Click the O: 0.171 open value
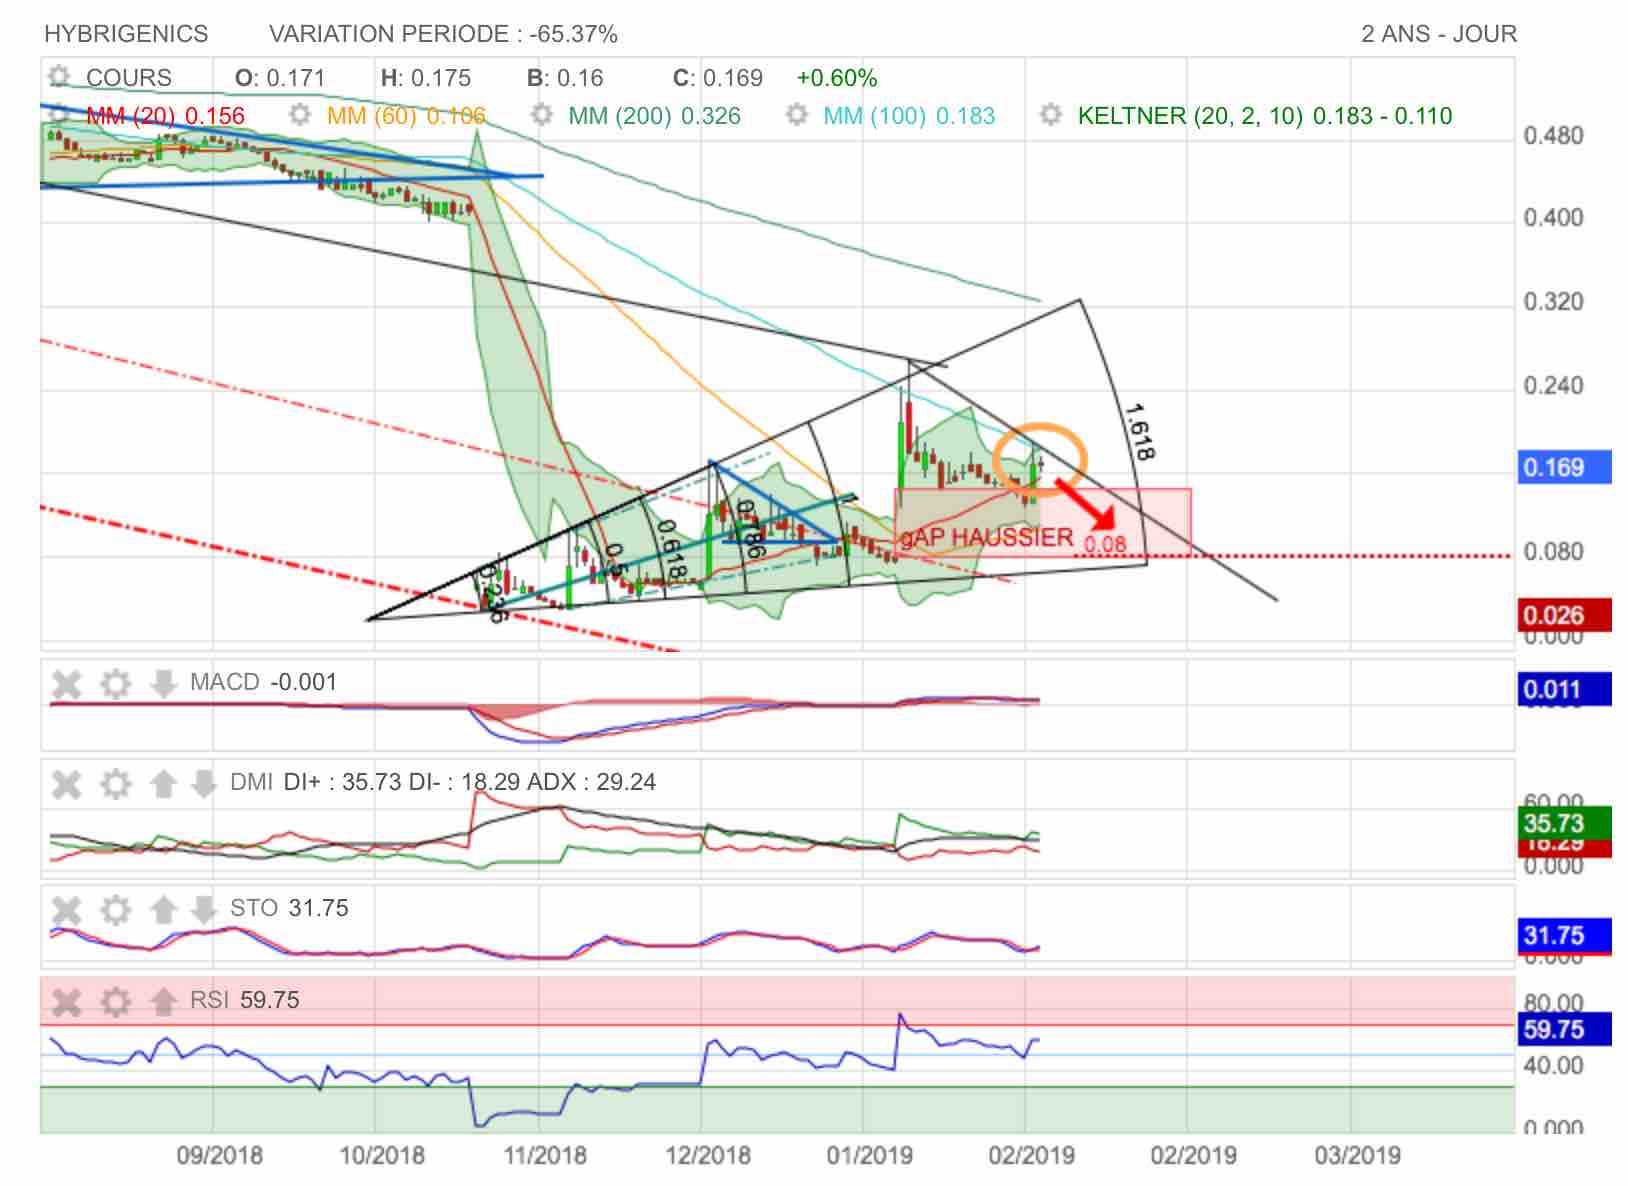 tap(280, 78)
